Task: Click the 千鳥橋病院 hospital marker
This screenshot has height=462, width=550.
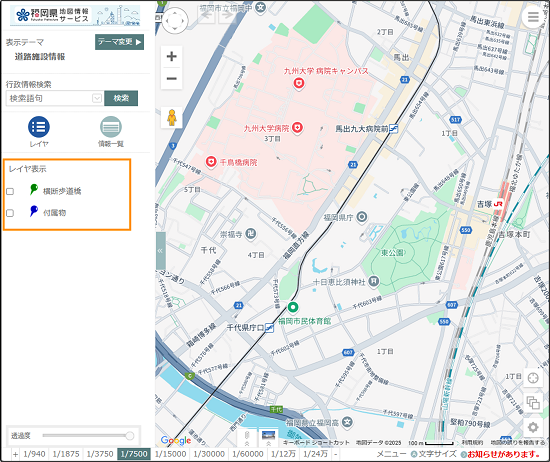Action: click(x=210, y=162)
